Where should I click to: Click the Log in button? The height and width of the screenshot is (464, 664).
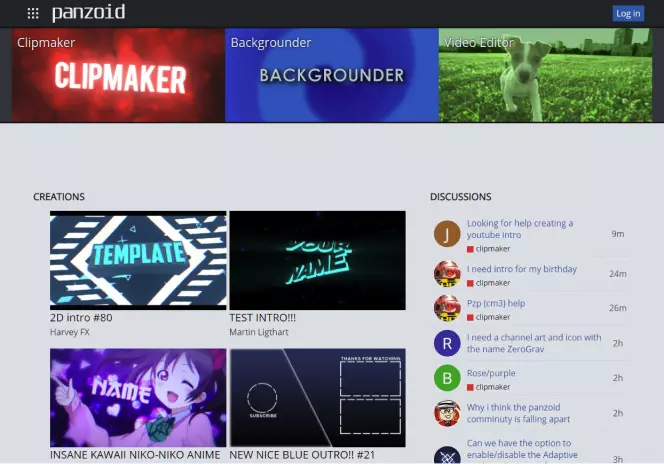pyautogui.click(x=628, y=14)
